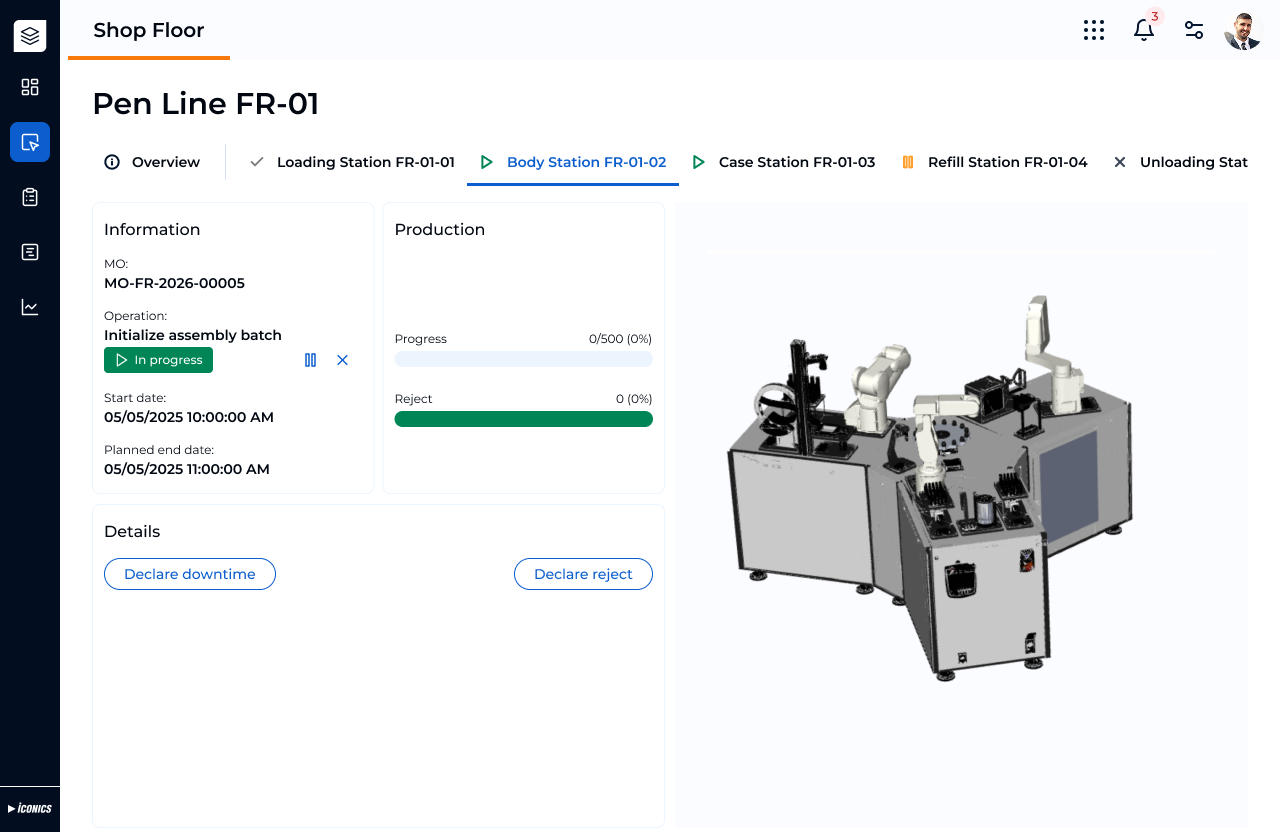Screen dimensions: 1280x832
Task: Open the Loading Station FR-01-01 tab
Action: point(352,162)
